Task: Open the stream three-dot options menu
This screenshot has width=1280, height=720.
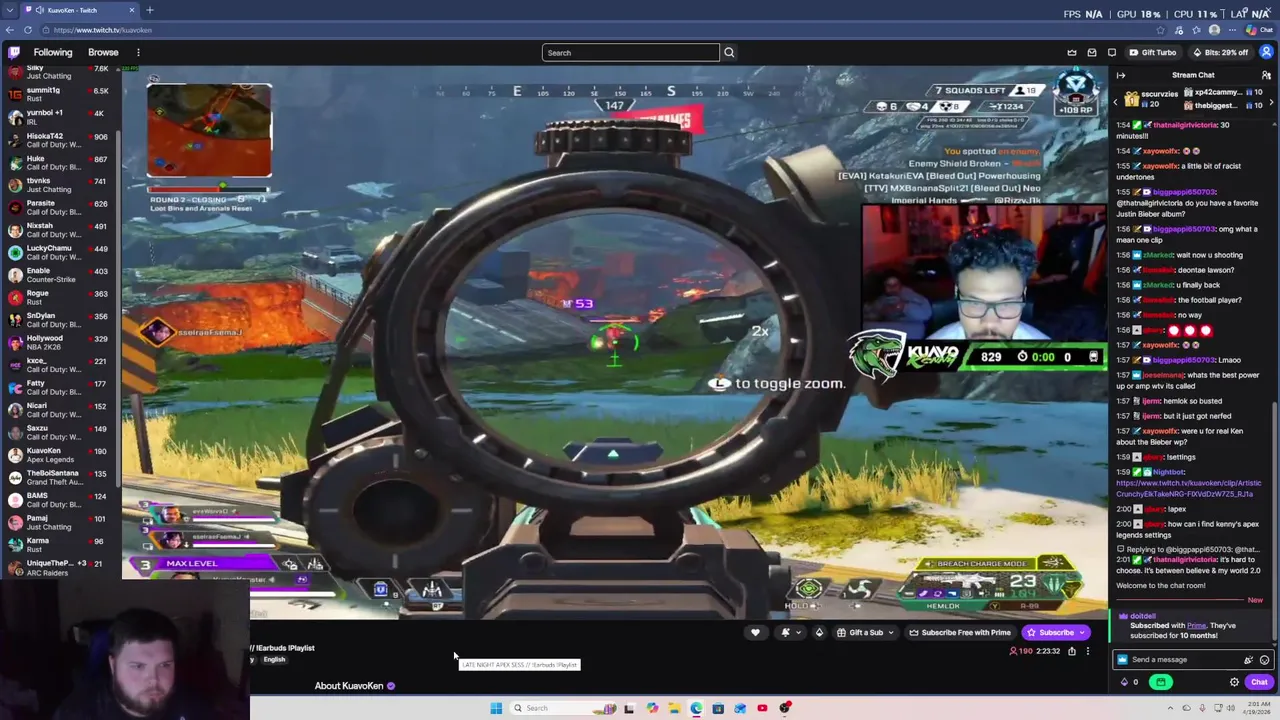Action: 1088,651
